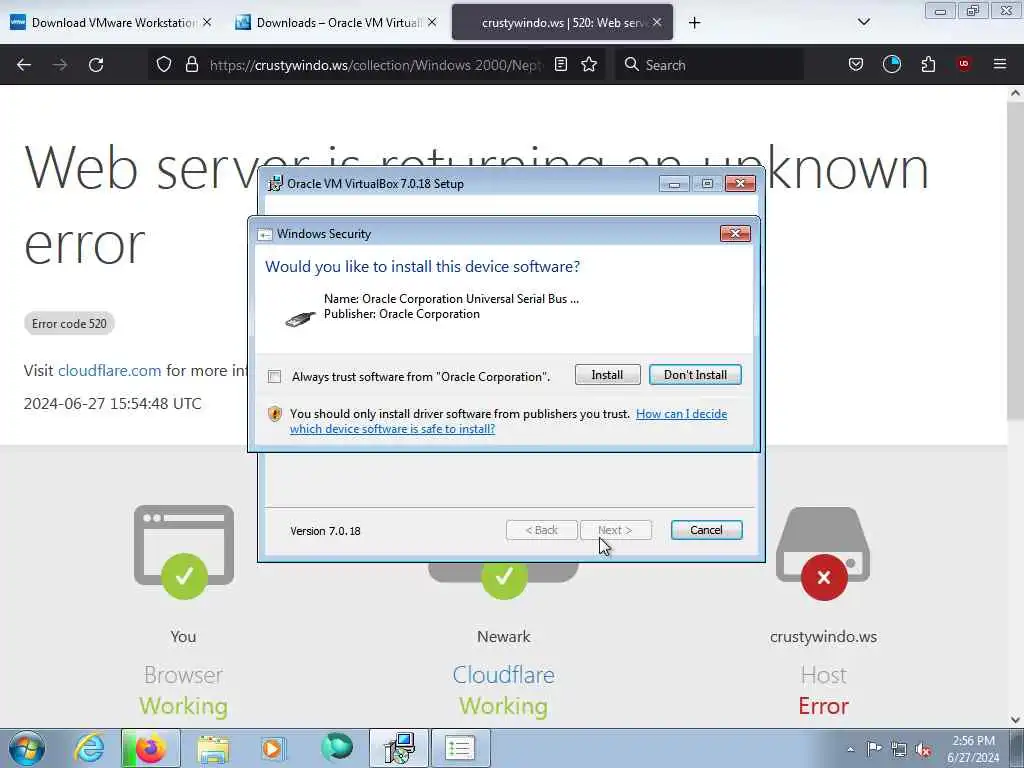Close the crustywindo.ws tab
Image resolution: width=1024 pixels, height=768 pixels.
tap(657, 22)
